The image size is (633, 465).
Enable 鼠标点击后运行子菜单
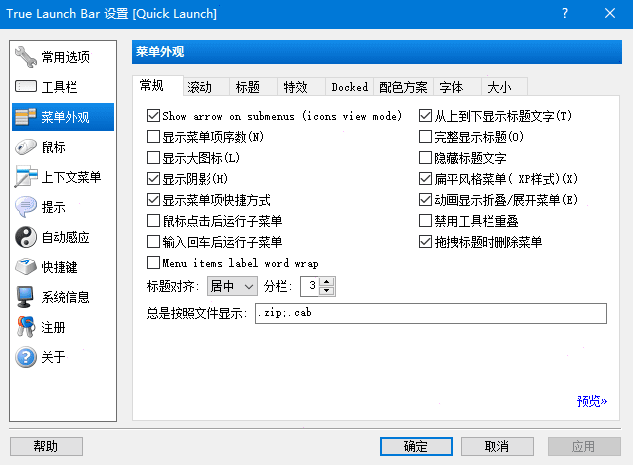coord(153,221)
